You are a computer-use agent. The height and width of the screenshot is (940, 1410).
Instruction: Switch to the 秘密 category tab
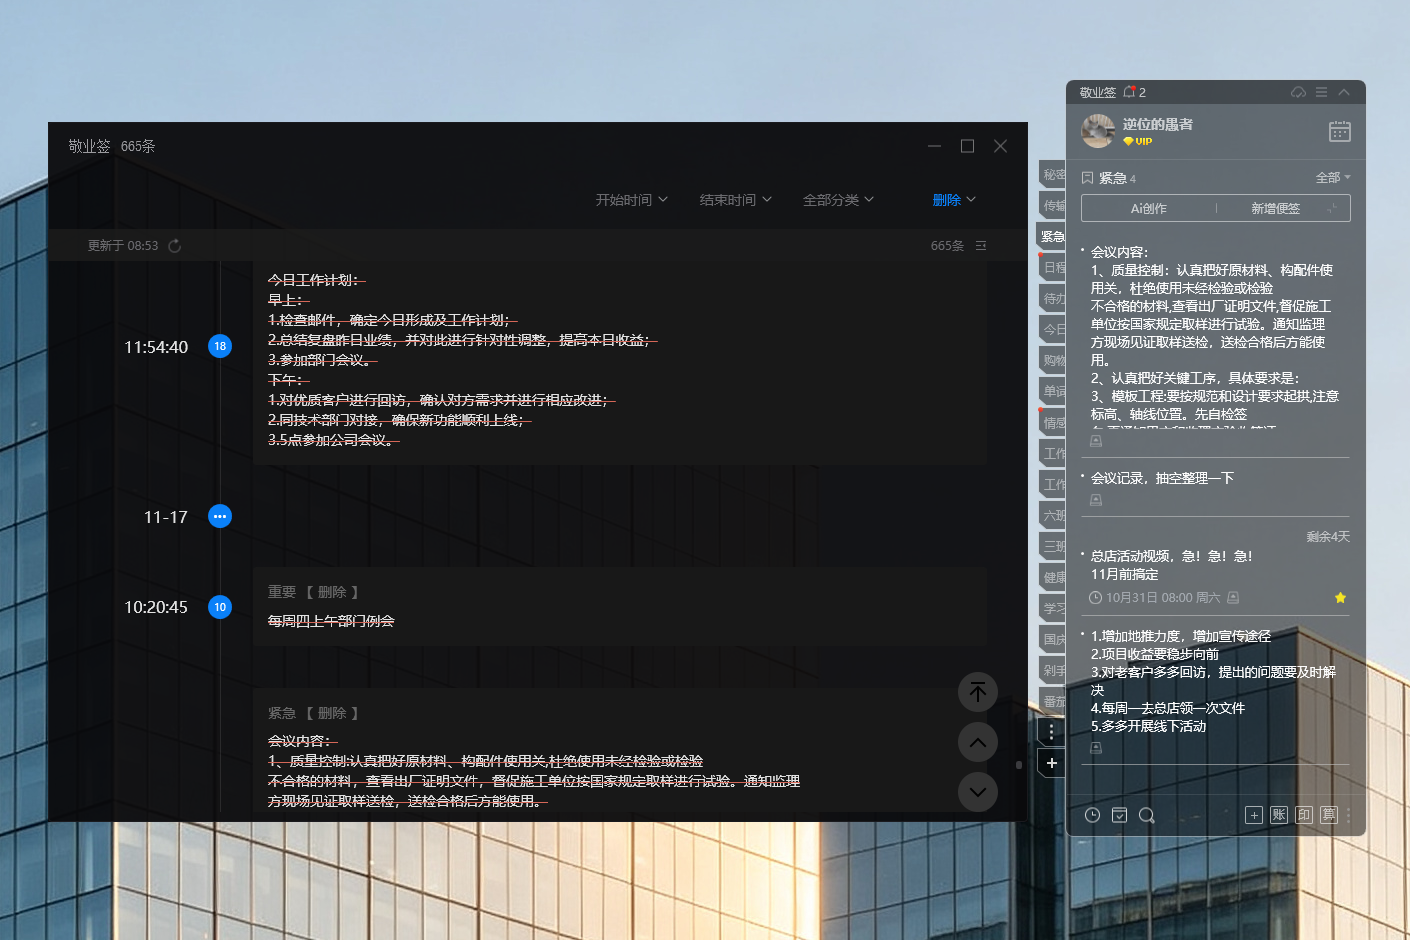1052,175
